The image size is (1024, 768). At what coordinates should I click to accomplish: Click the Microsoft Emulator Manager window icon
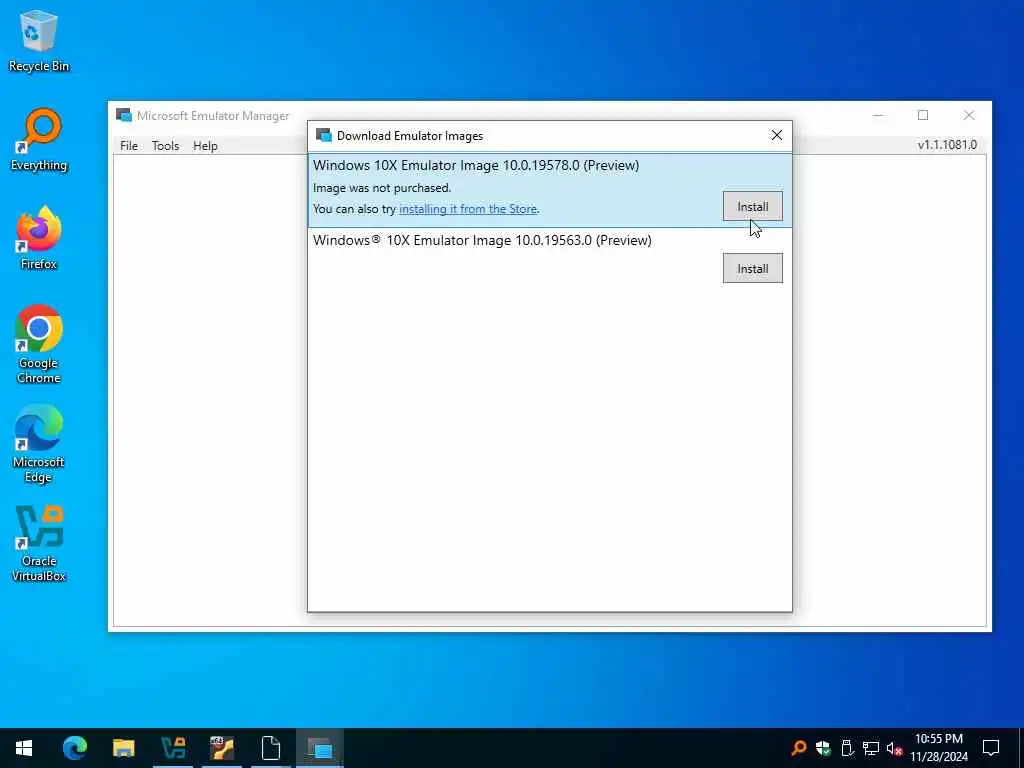[123, 115]
